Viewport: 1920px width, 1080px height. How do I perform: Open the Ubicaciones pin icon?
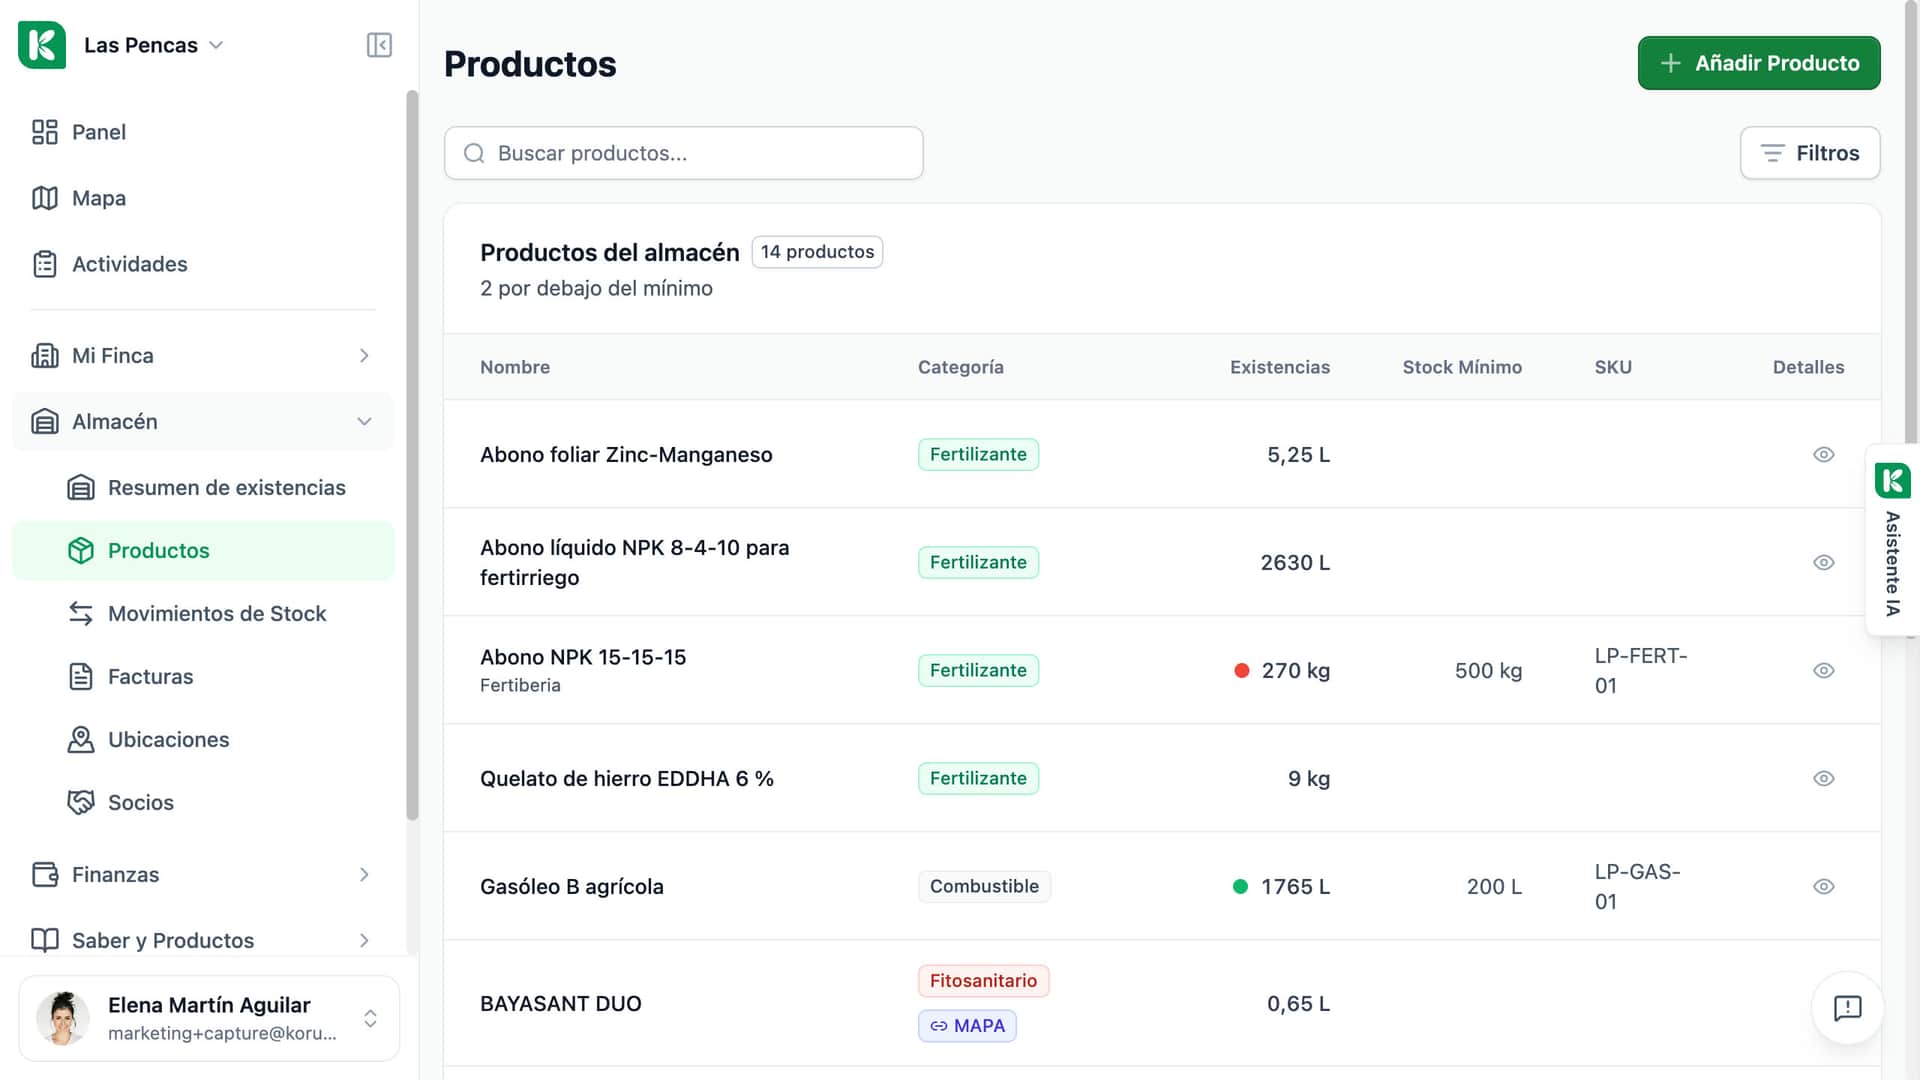[81, 740]
